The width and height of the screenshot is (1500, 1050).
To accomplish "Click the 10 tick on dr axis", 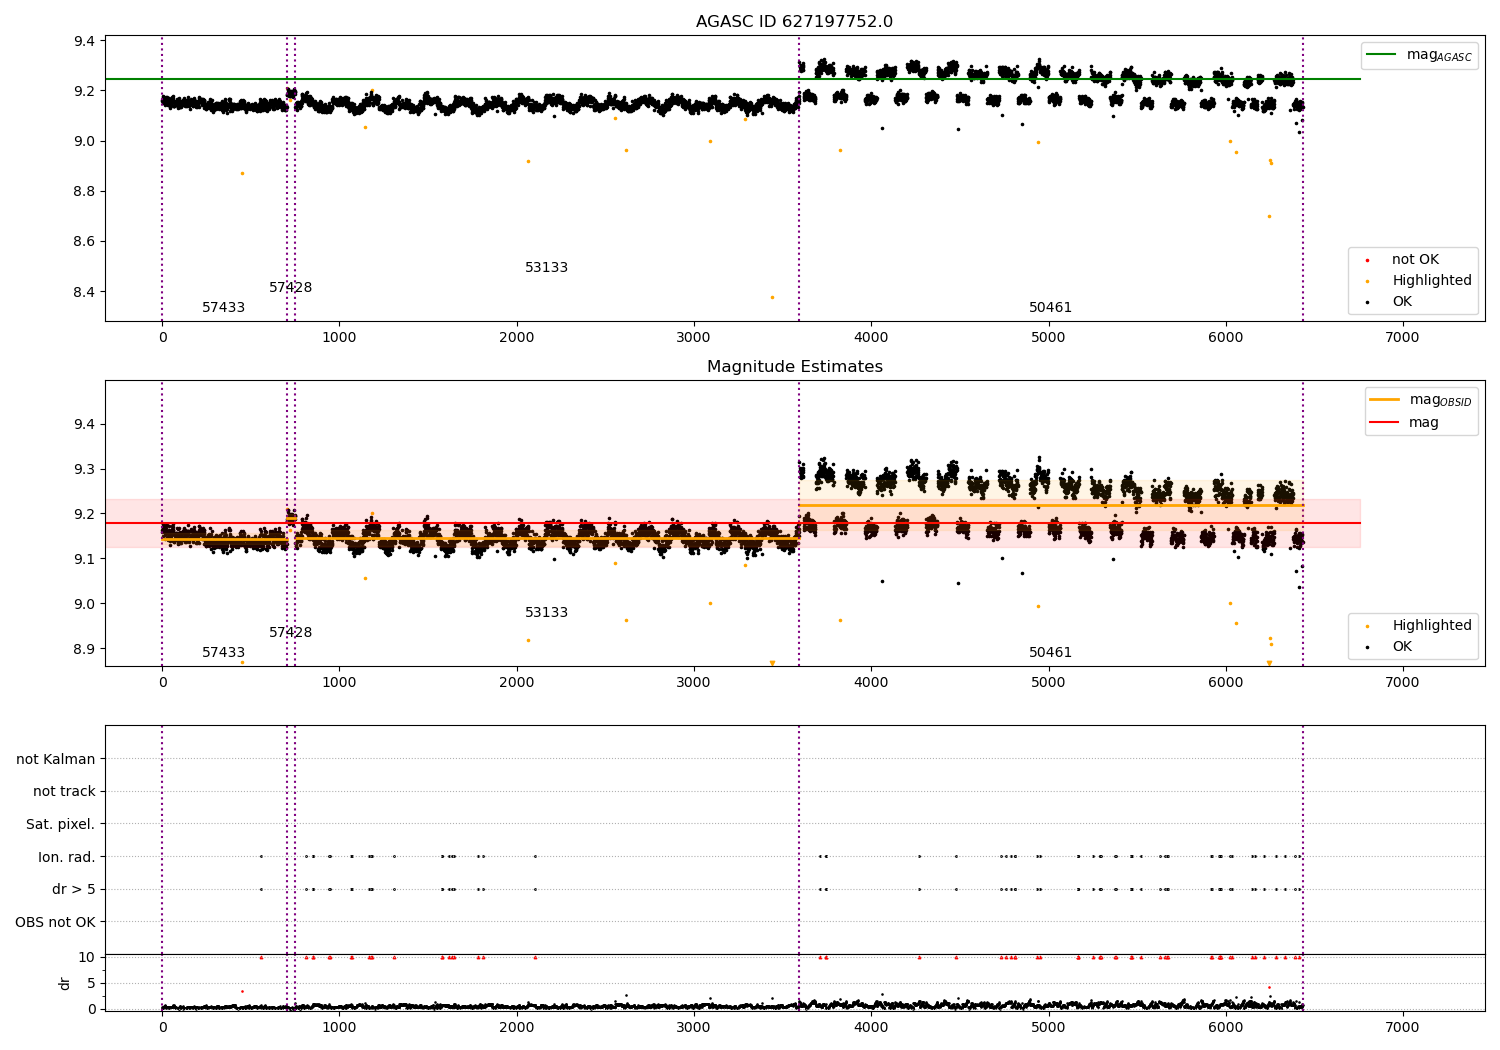I will 87,958.
